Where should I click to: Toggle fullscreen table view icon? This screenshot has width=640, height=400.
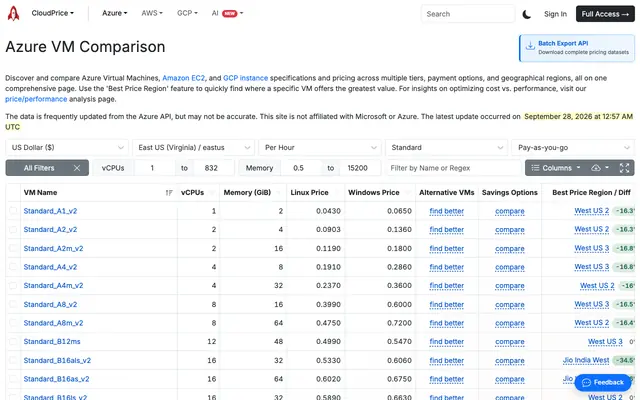pos(624,168)
